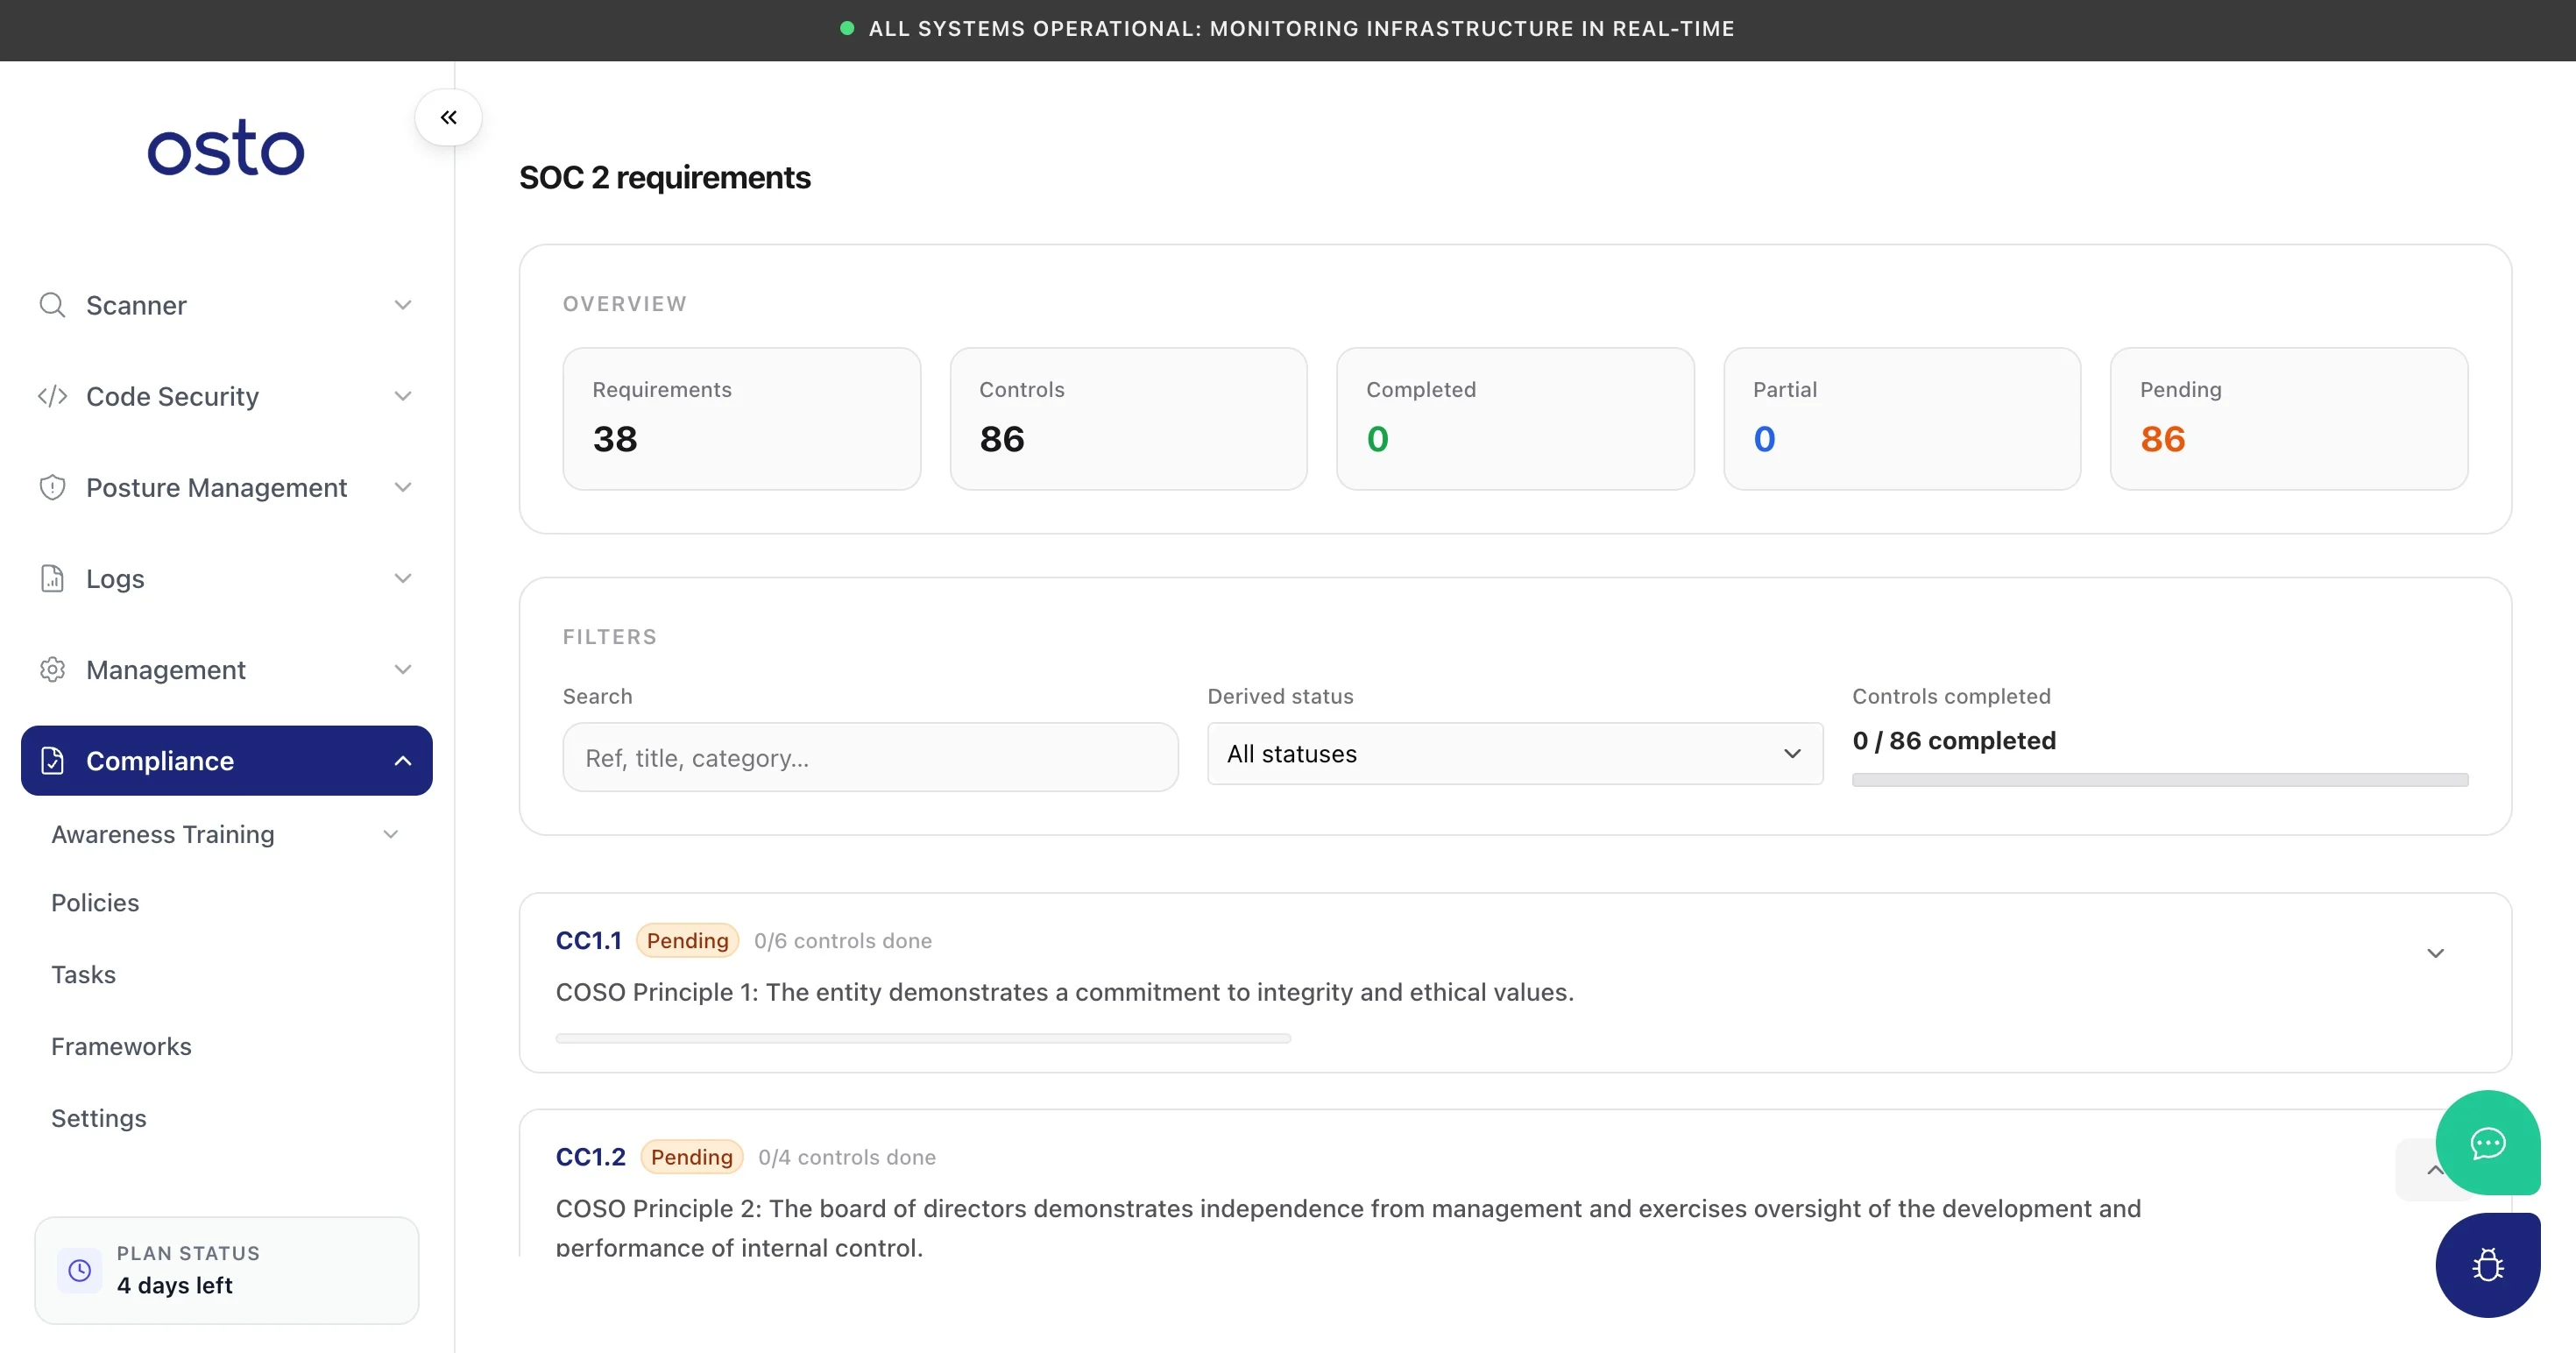Click the Logs document icon
Viewport: 2576px width, 1353px height.
tap(52, 578)
